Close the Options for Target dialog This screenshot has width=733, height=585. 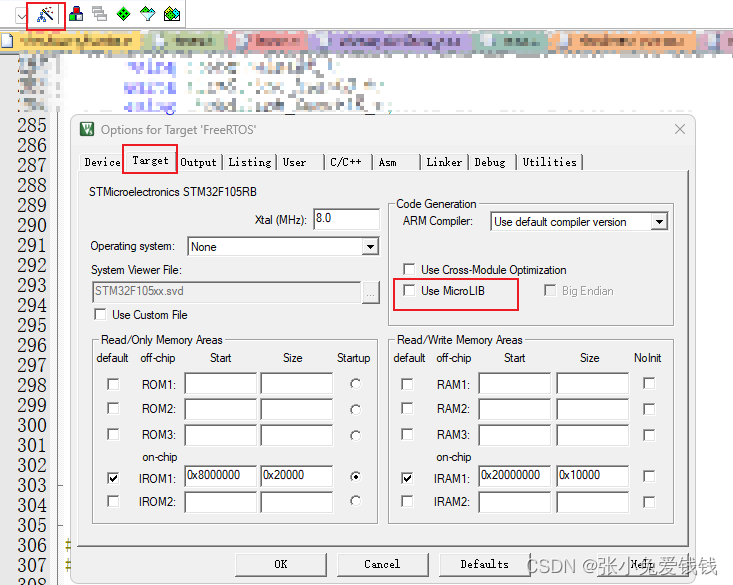[680, 129]
